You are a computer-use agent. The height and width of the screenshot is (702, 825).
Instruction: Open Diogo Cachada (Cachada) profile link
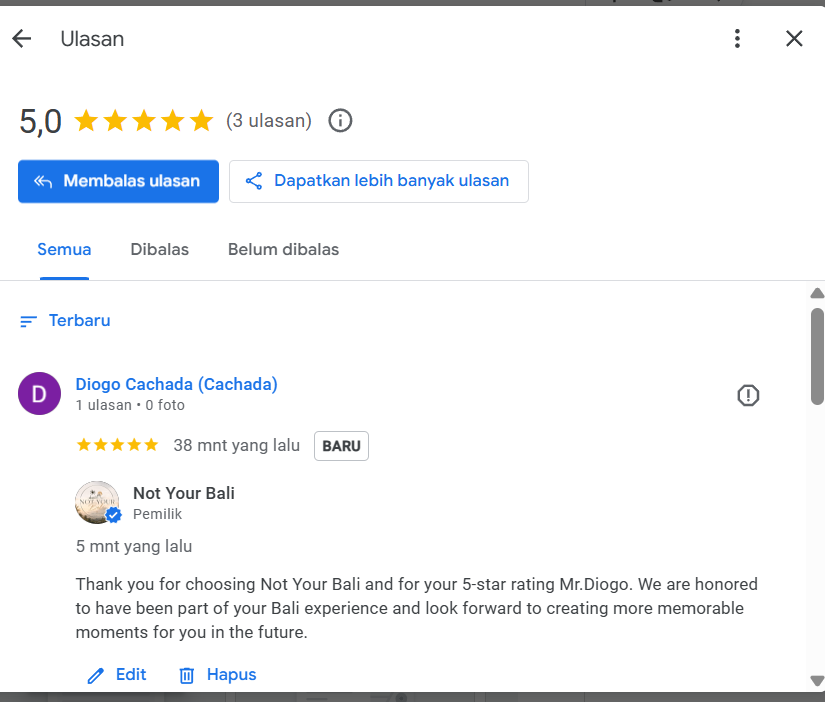coord(176,384)
